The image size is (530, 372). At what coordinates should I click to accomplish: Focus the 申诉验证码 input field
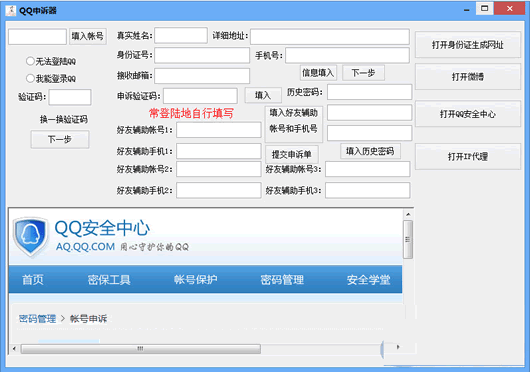click(200, 96)
